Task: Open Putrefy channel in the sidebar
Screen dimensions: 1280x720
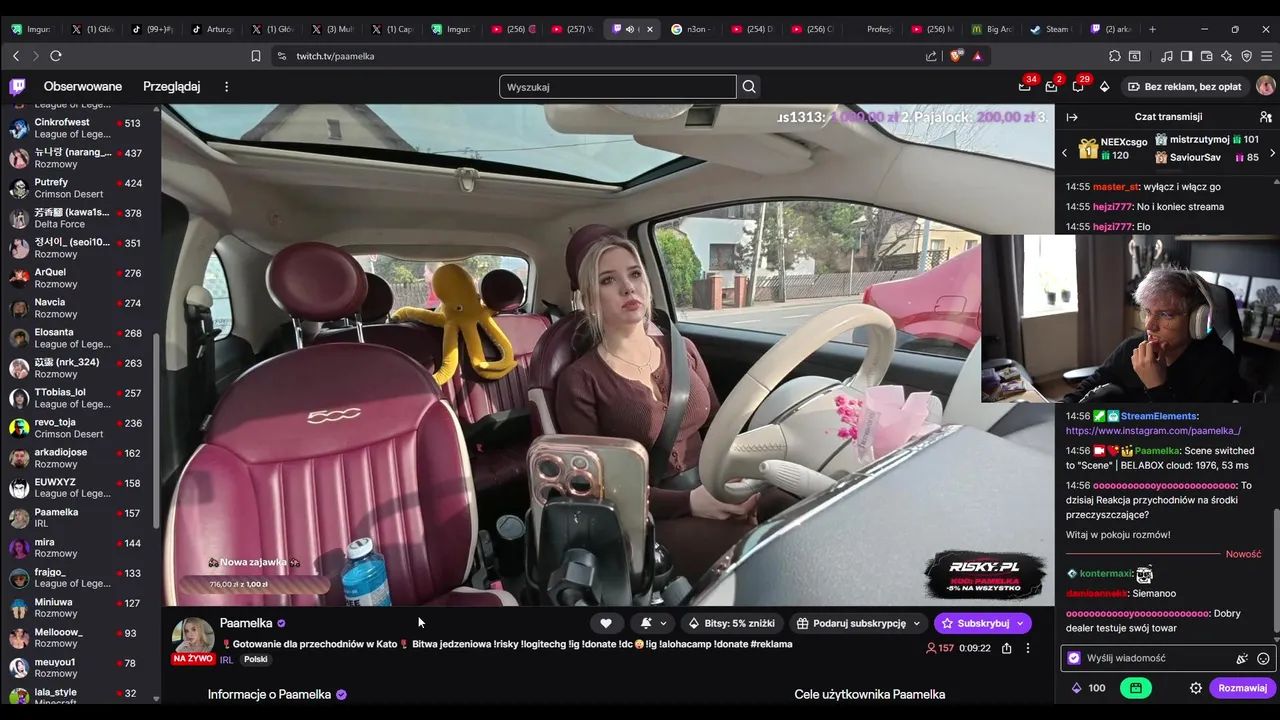Action: (79, 188)
